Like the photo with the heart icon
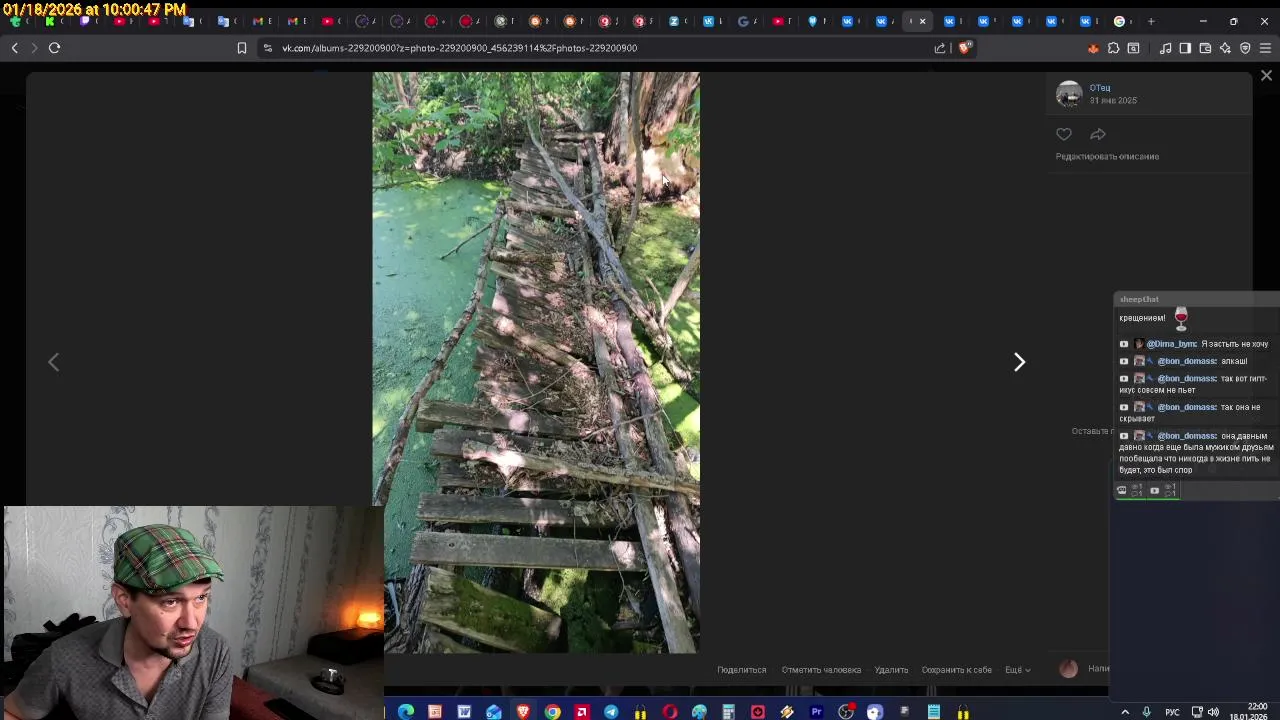 (1064, 134)
